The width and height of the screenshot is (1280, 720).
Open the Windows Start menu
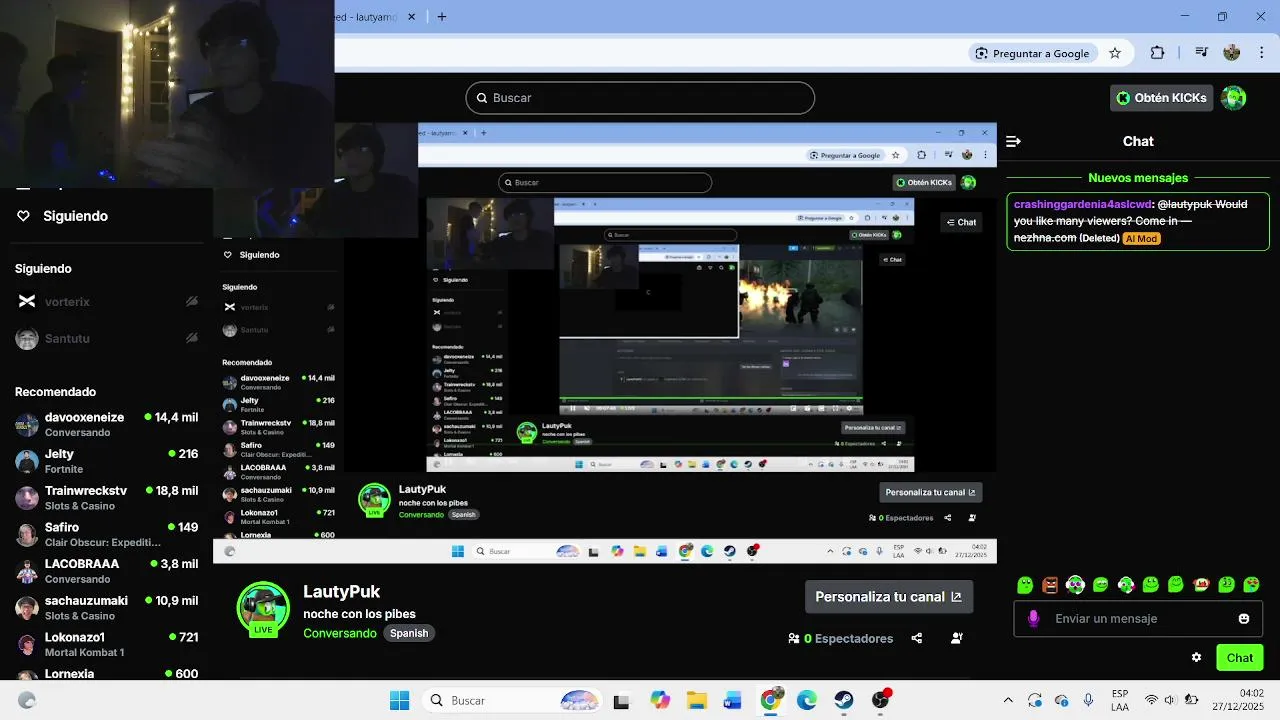pyautogui.click(x=399, y=701)
